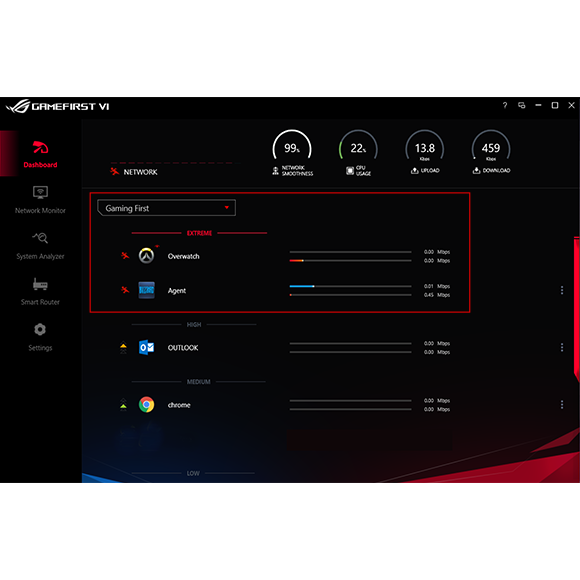Switch to mini window mode icon
580x580 pixels.
coord(522,105)
